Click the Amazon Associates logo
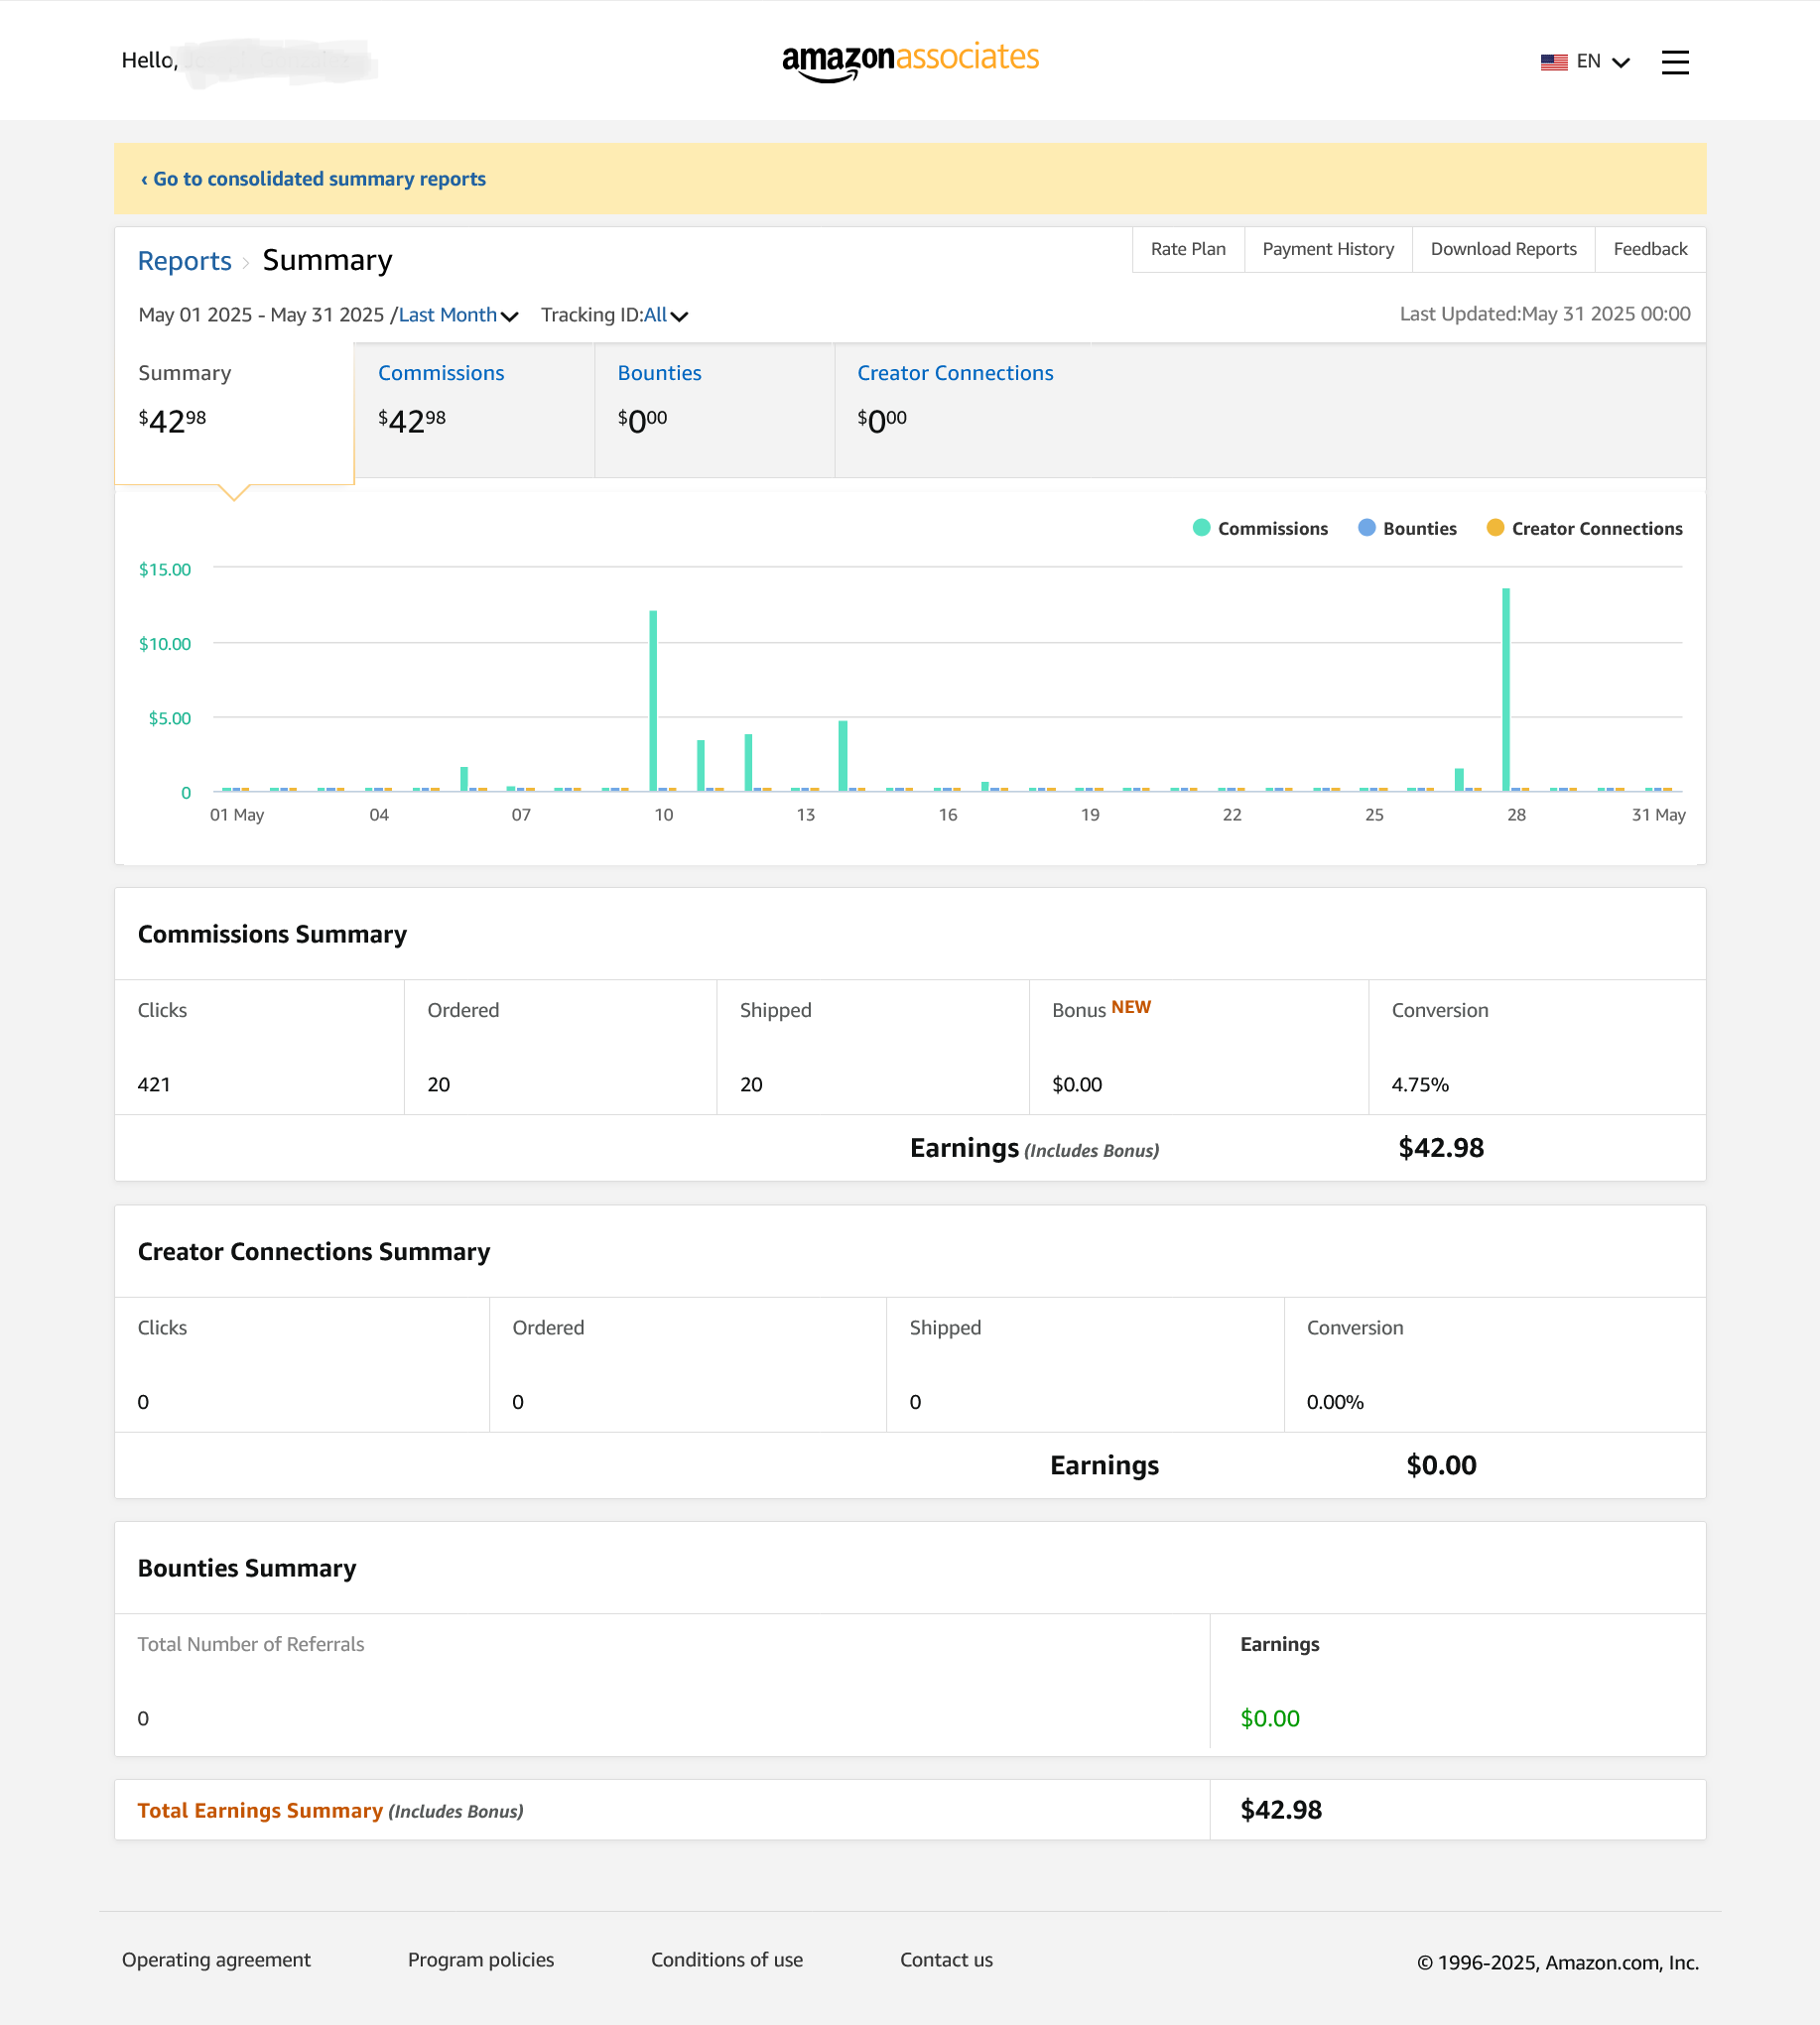 coord(910,62)
